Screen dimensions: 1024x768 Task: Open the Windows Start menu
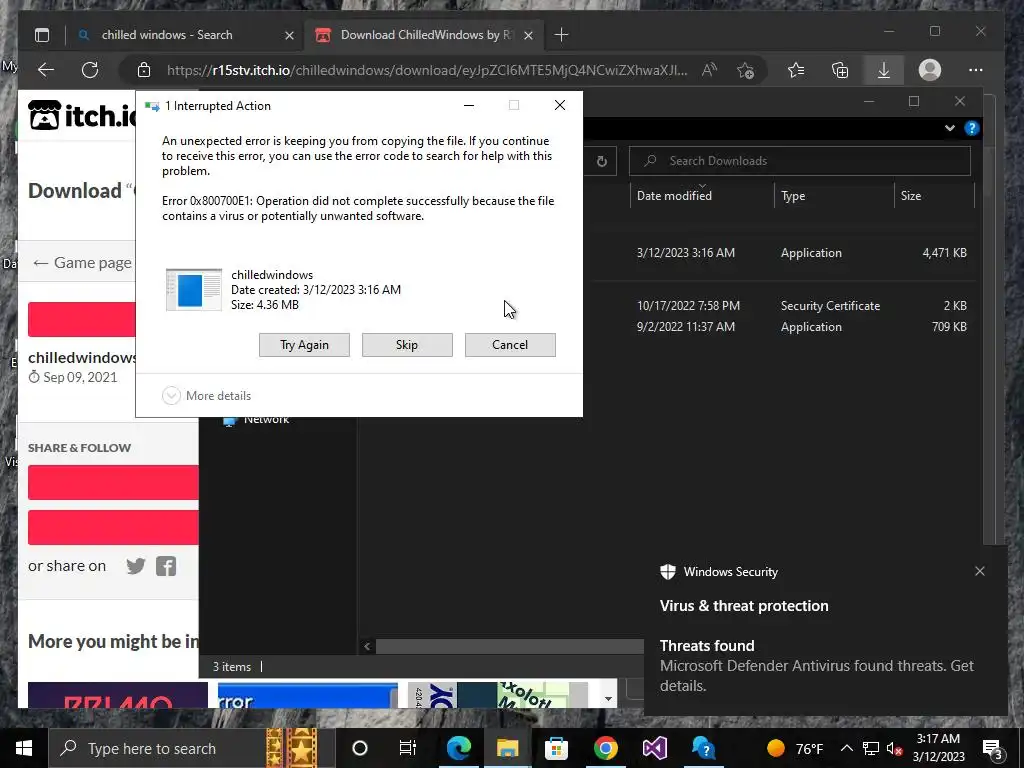point(24,748)
